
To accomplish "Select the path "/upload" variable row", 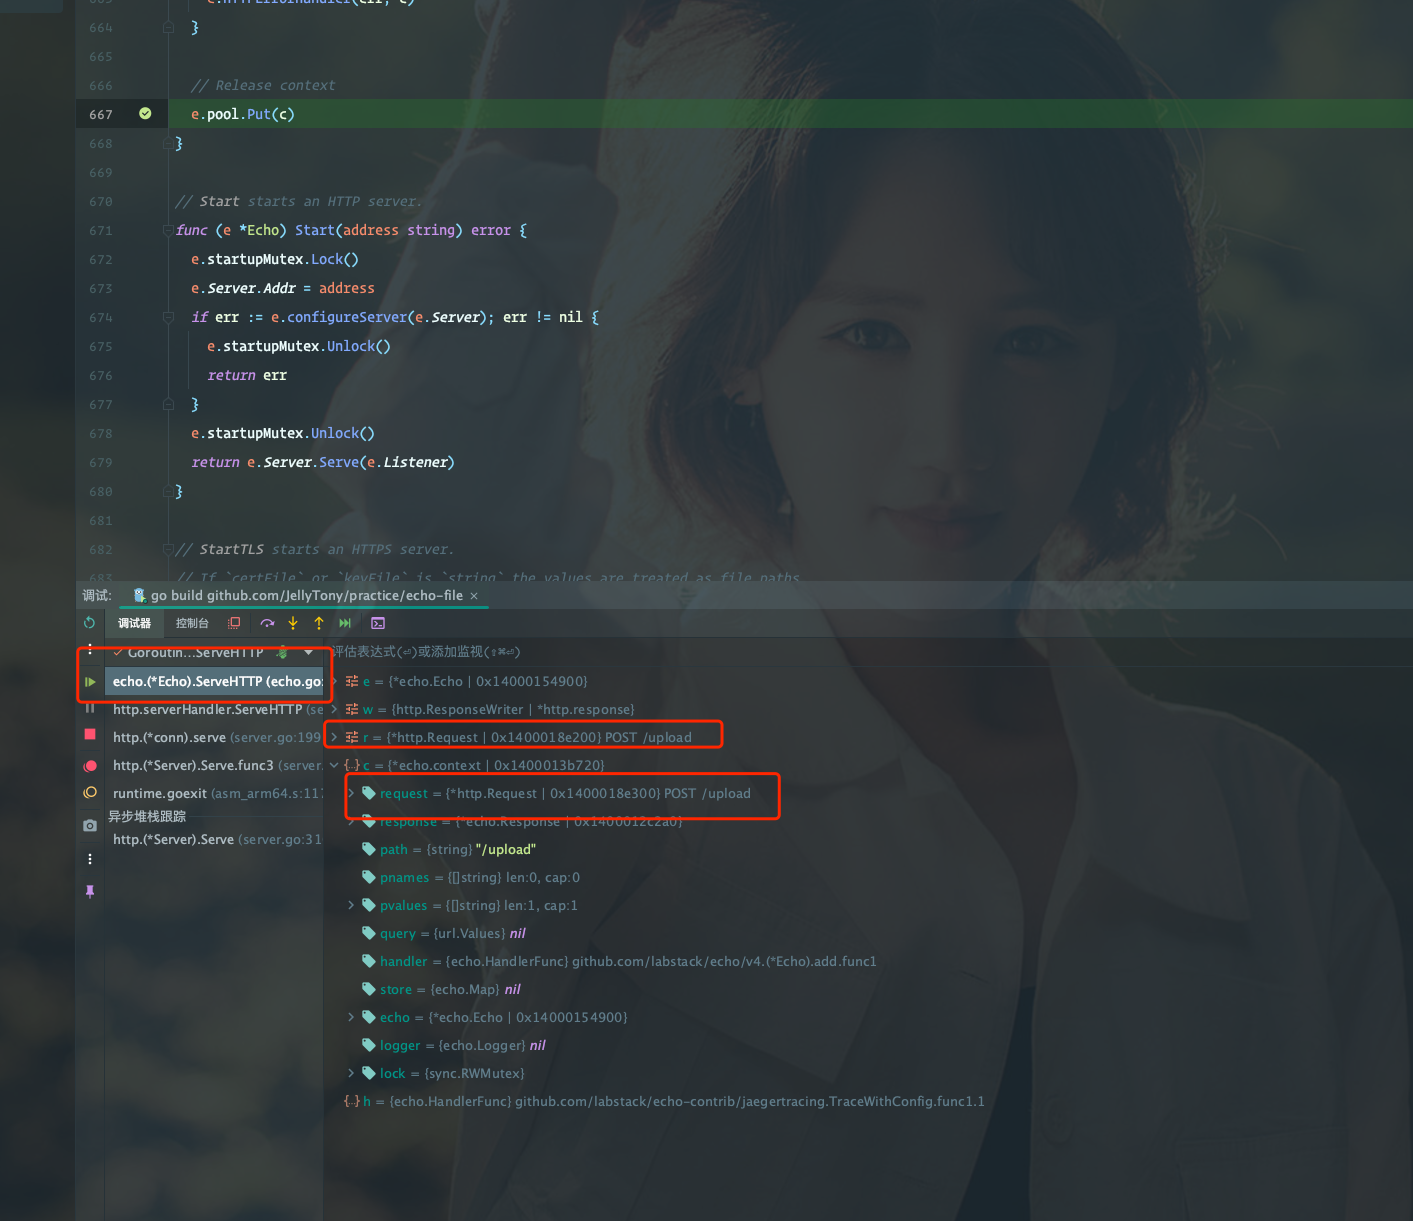I will 868,849.
